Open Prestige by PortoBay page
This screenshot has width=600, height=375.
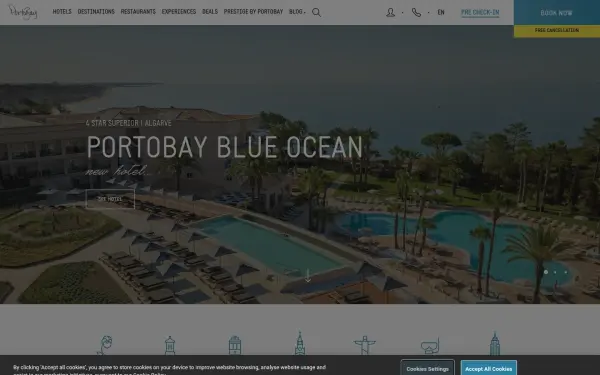click(253, 12)
